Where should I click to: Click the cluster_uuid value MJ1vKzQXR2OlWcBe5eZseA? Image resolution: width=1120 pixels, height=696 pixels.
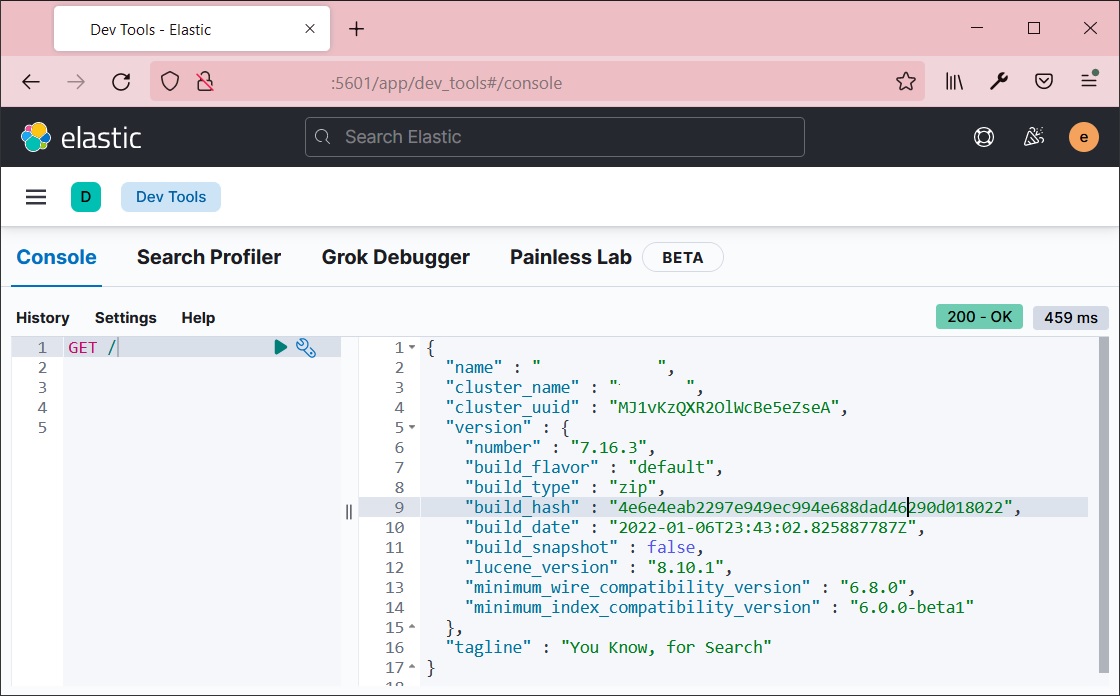724,408
